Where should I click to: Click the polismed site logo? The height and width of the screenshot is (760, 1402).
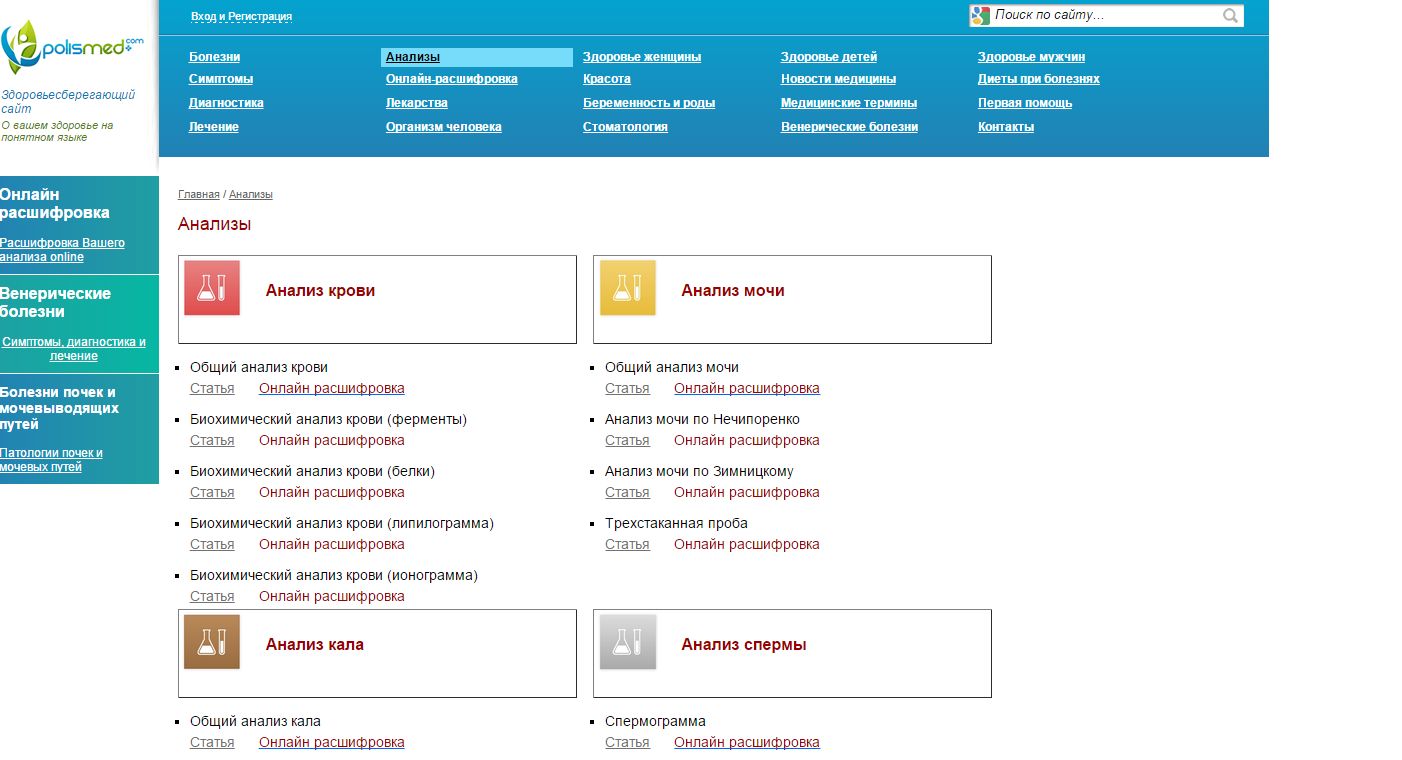click(x=72, y=47)
